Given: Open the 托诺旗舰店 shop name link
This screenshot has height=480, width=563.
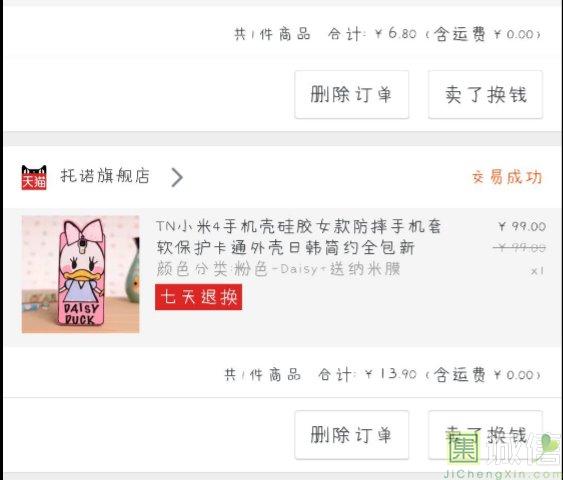Looking at the screenshot, I should [105, 176].
